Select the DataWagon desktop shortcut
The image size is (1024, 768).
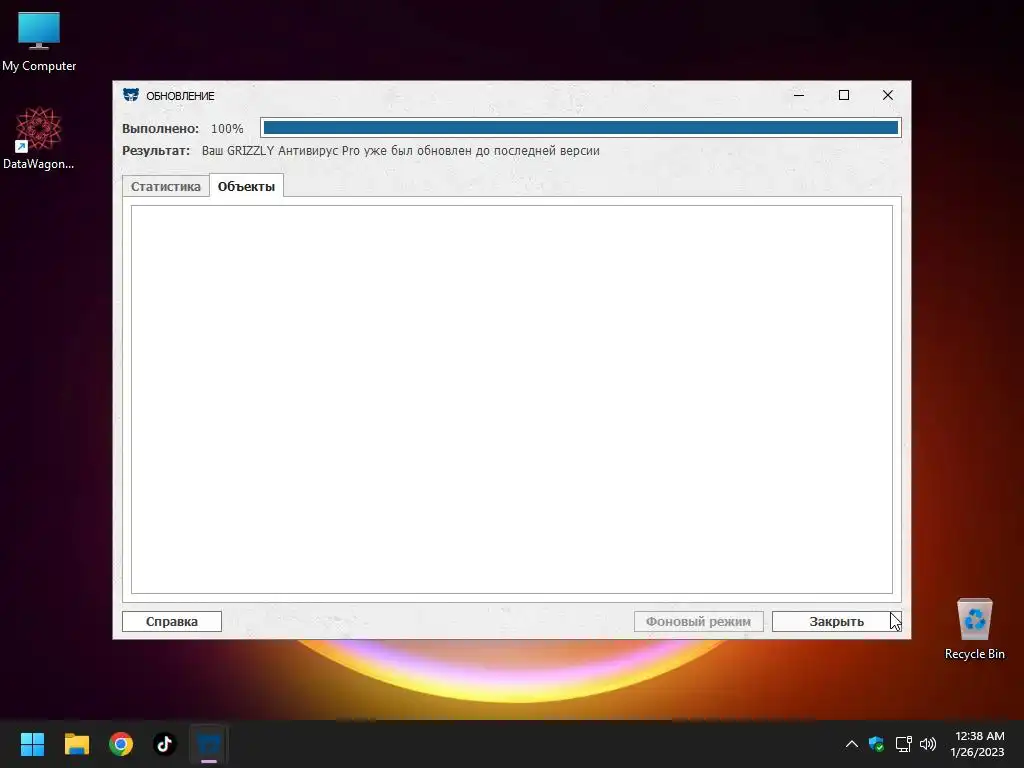[x=39, y=138]
